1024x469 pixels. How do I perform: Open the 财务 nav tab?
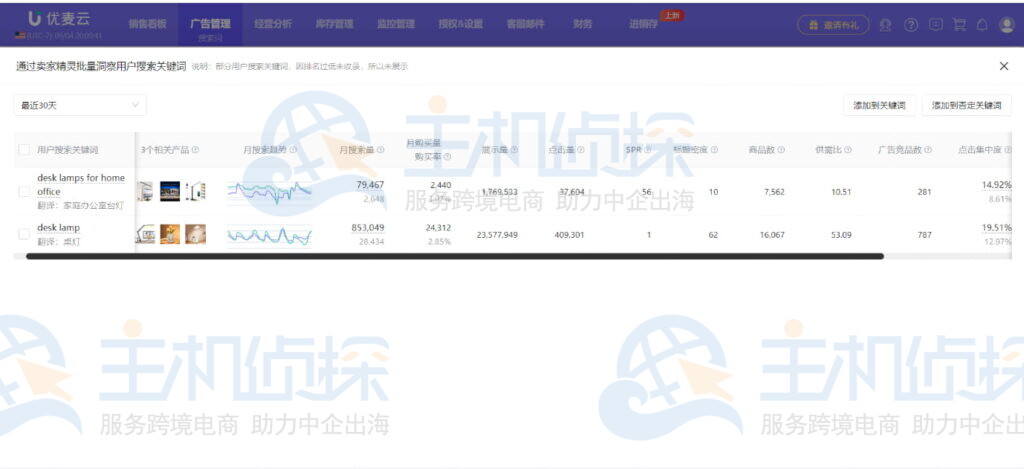click(x=583, y=24)
